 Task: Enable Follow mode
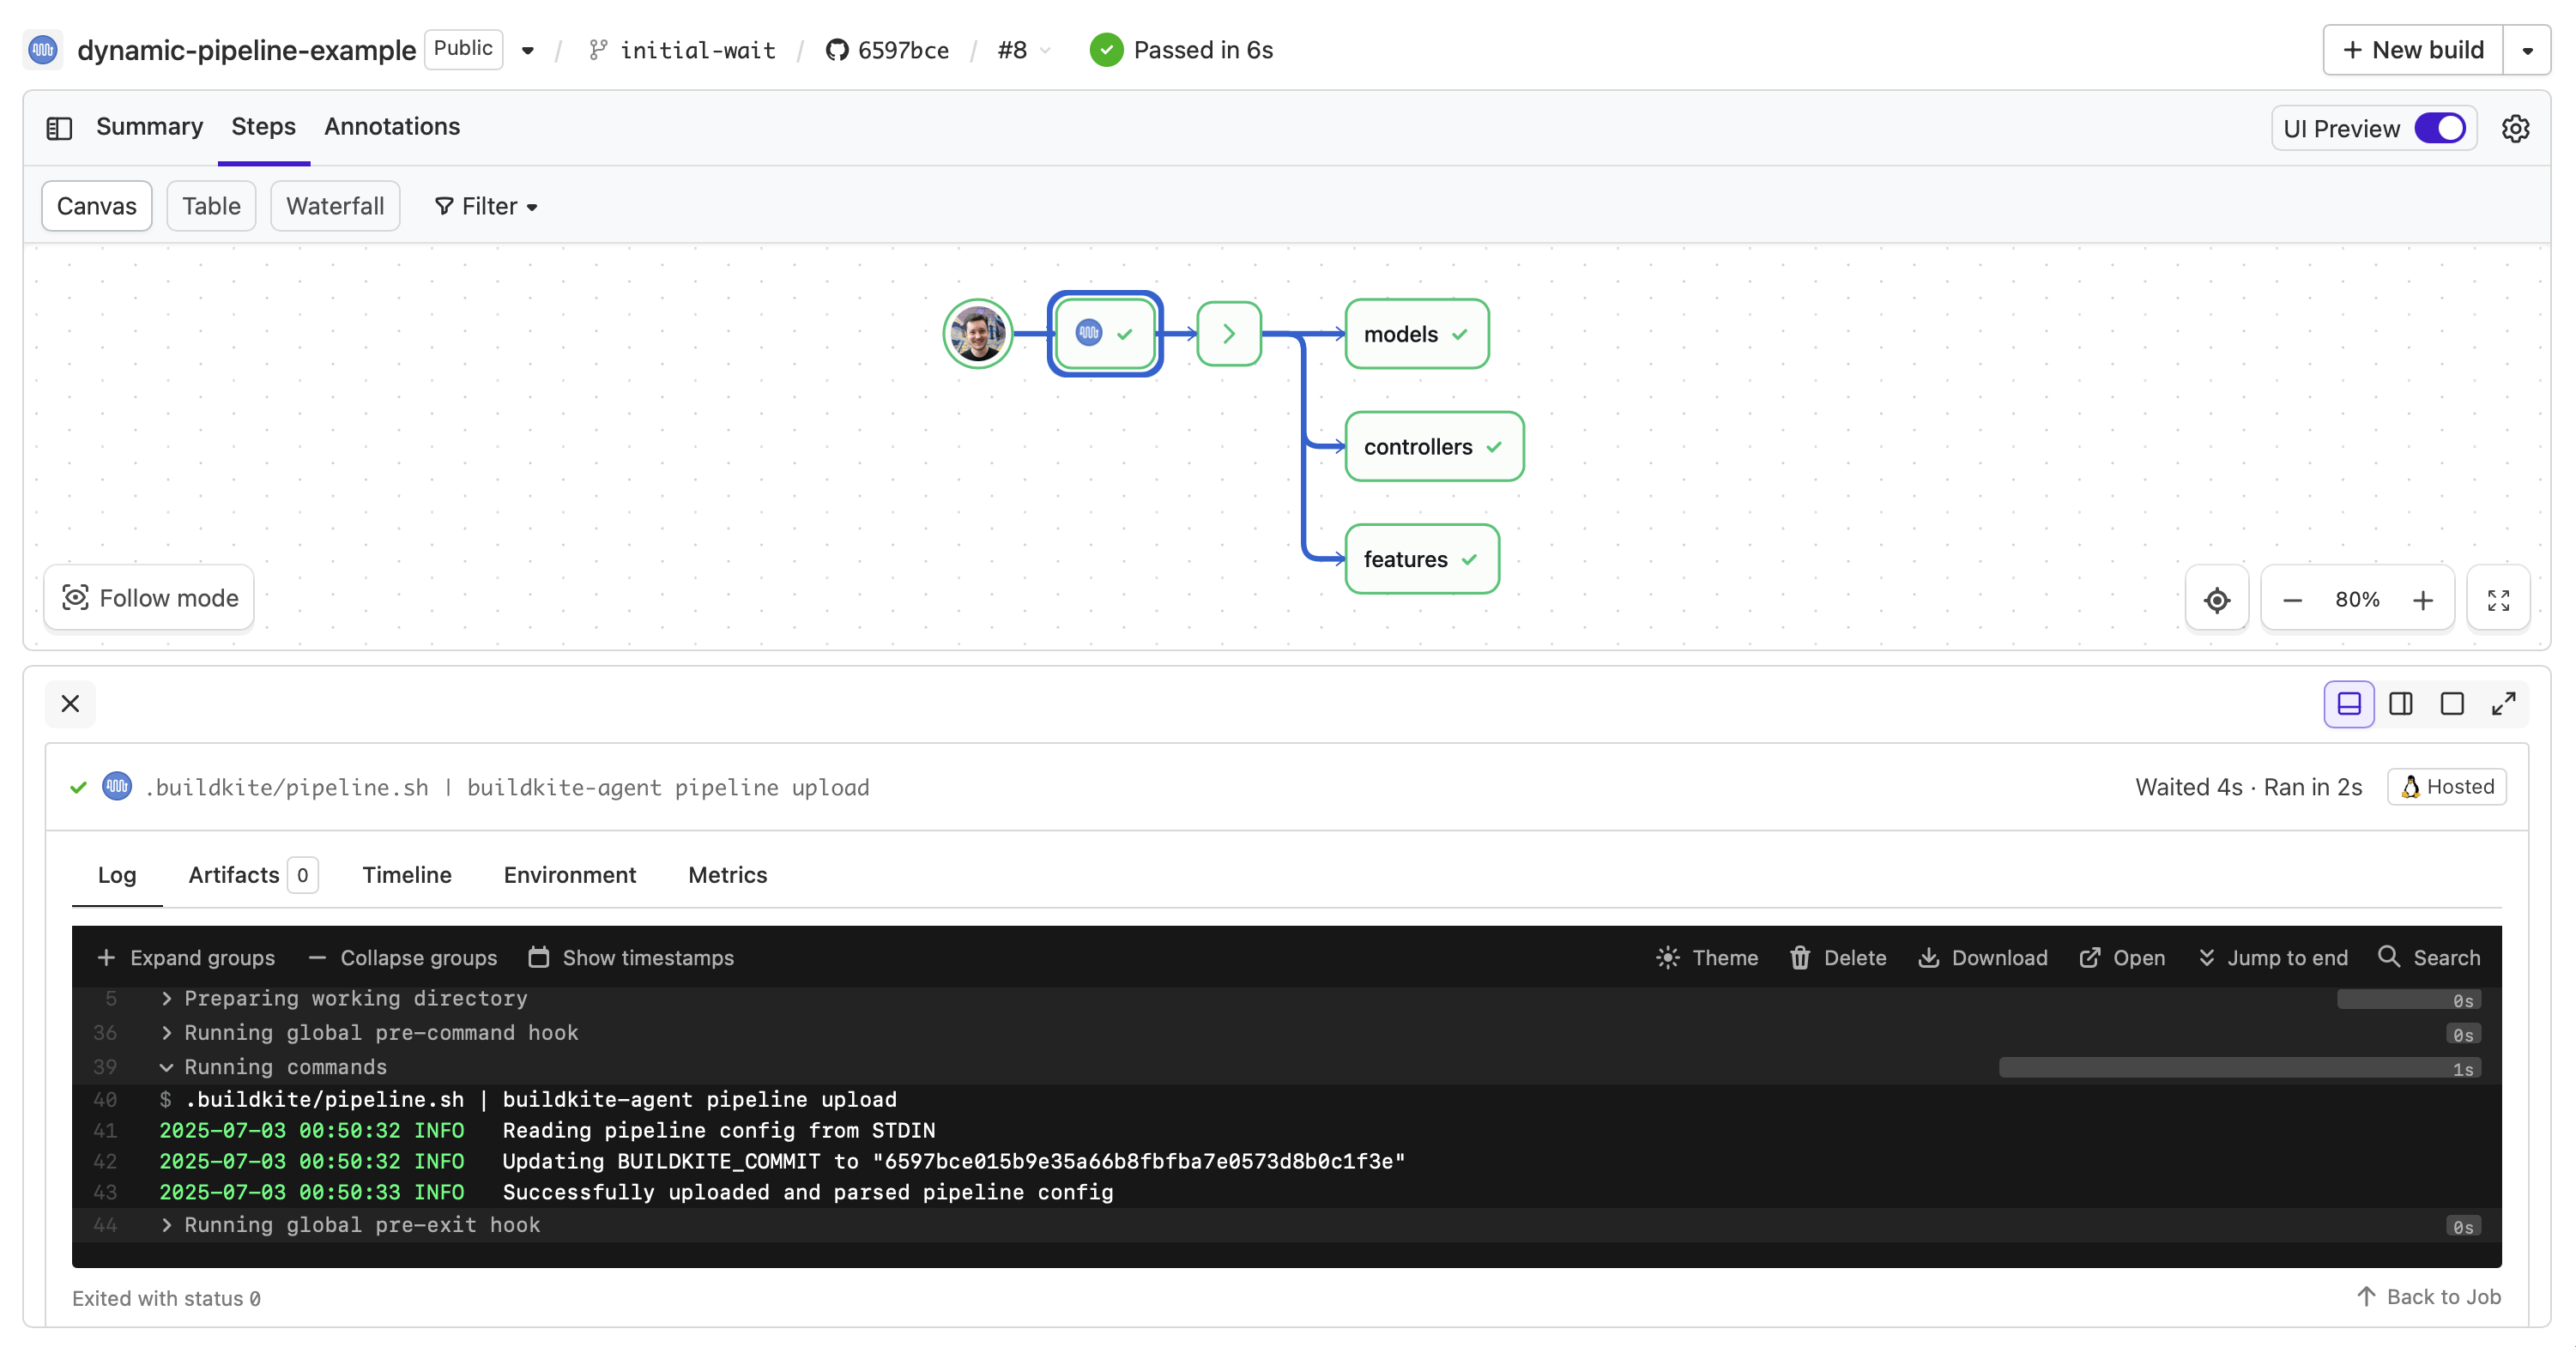(149, 598)
